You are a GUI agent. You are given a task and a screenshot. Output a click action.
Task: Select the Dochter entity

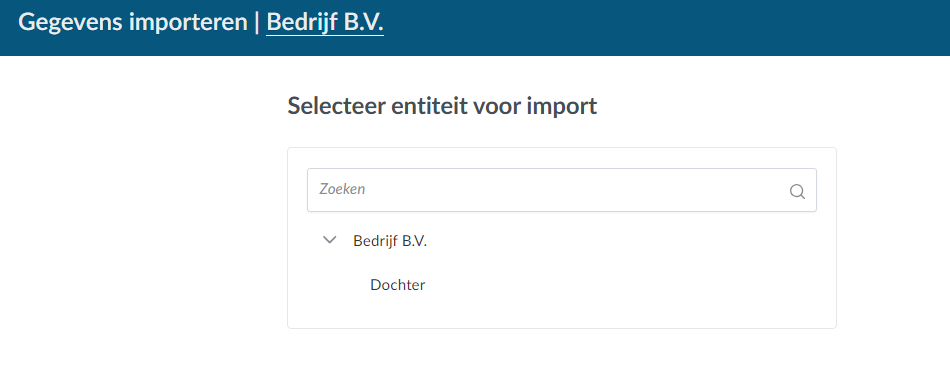click(x=397, y=285)
